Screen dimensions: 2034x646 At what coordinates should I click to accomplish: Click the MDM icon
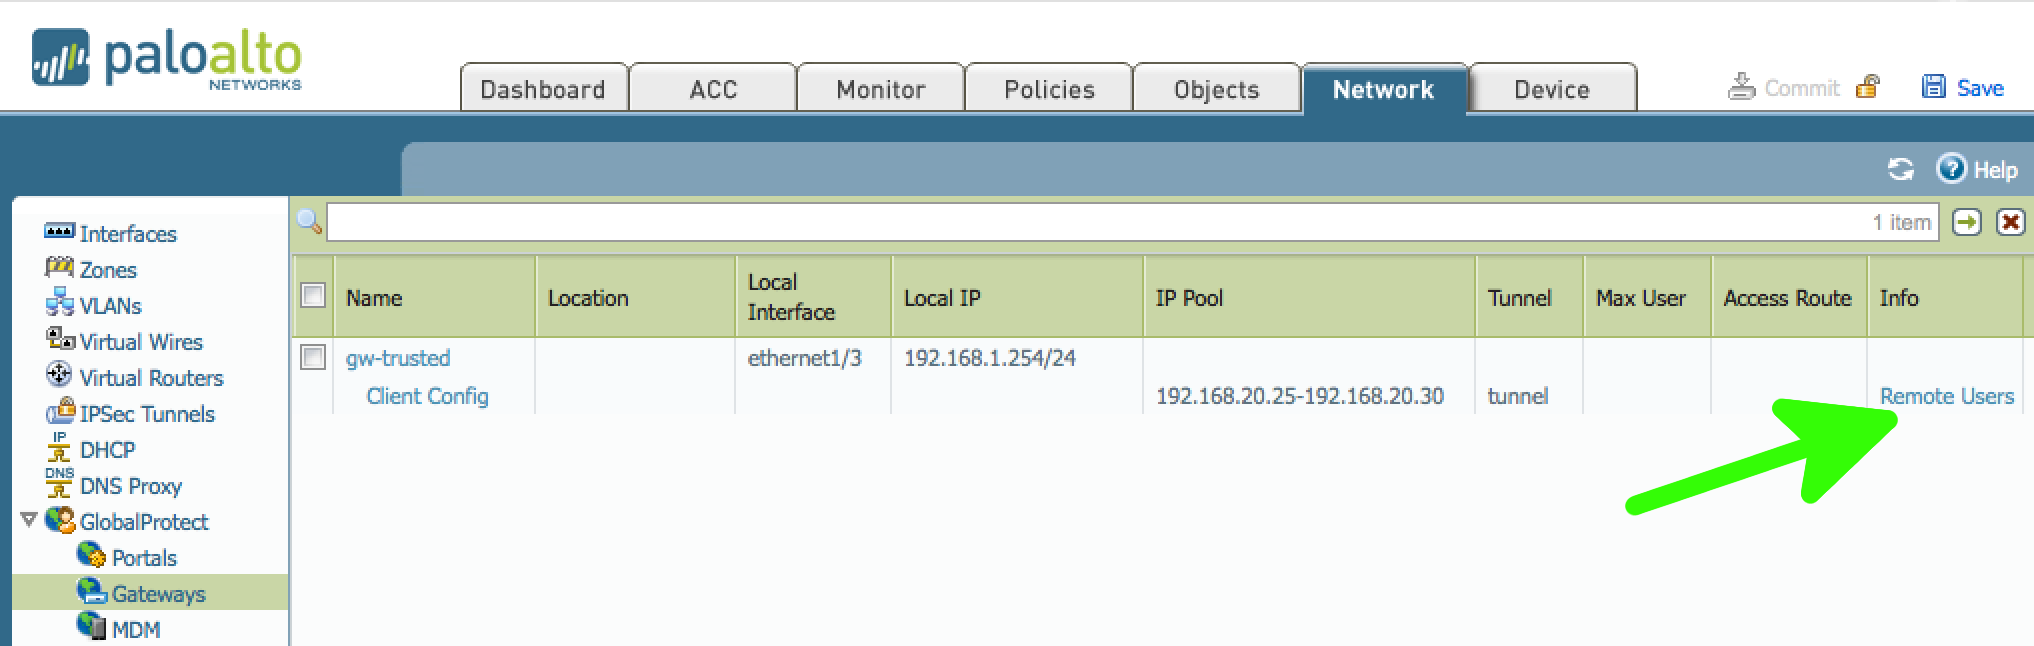pyautogui.click(x=91, y=627)
